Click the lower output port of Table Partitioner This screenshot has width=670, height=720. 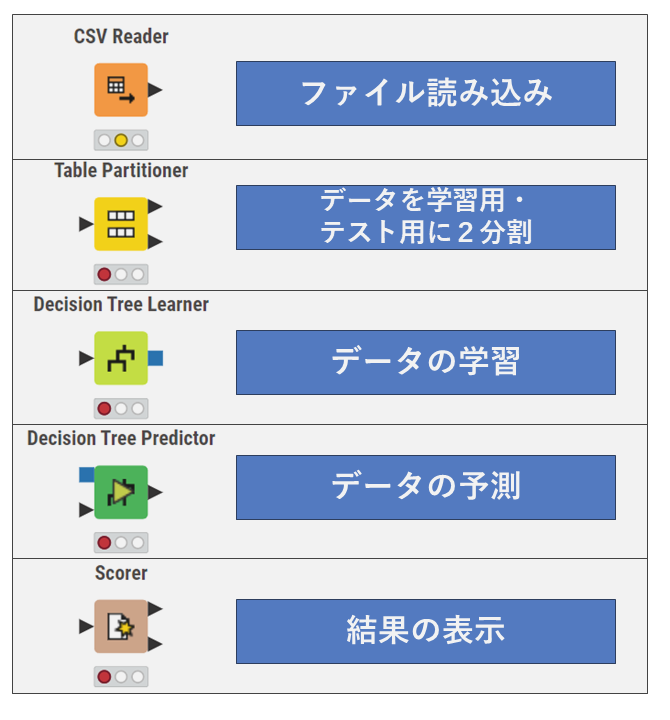pos(155,241)
